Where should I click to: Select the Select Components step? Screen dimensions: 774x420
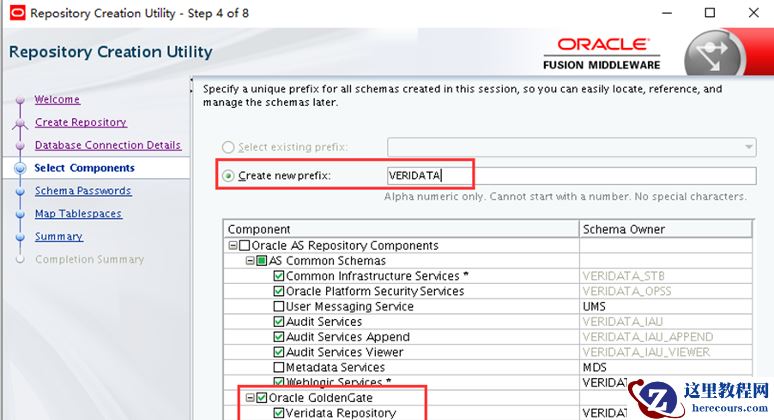[84, 168]
